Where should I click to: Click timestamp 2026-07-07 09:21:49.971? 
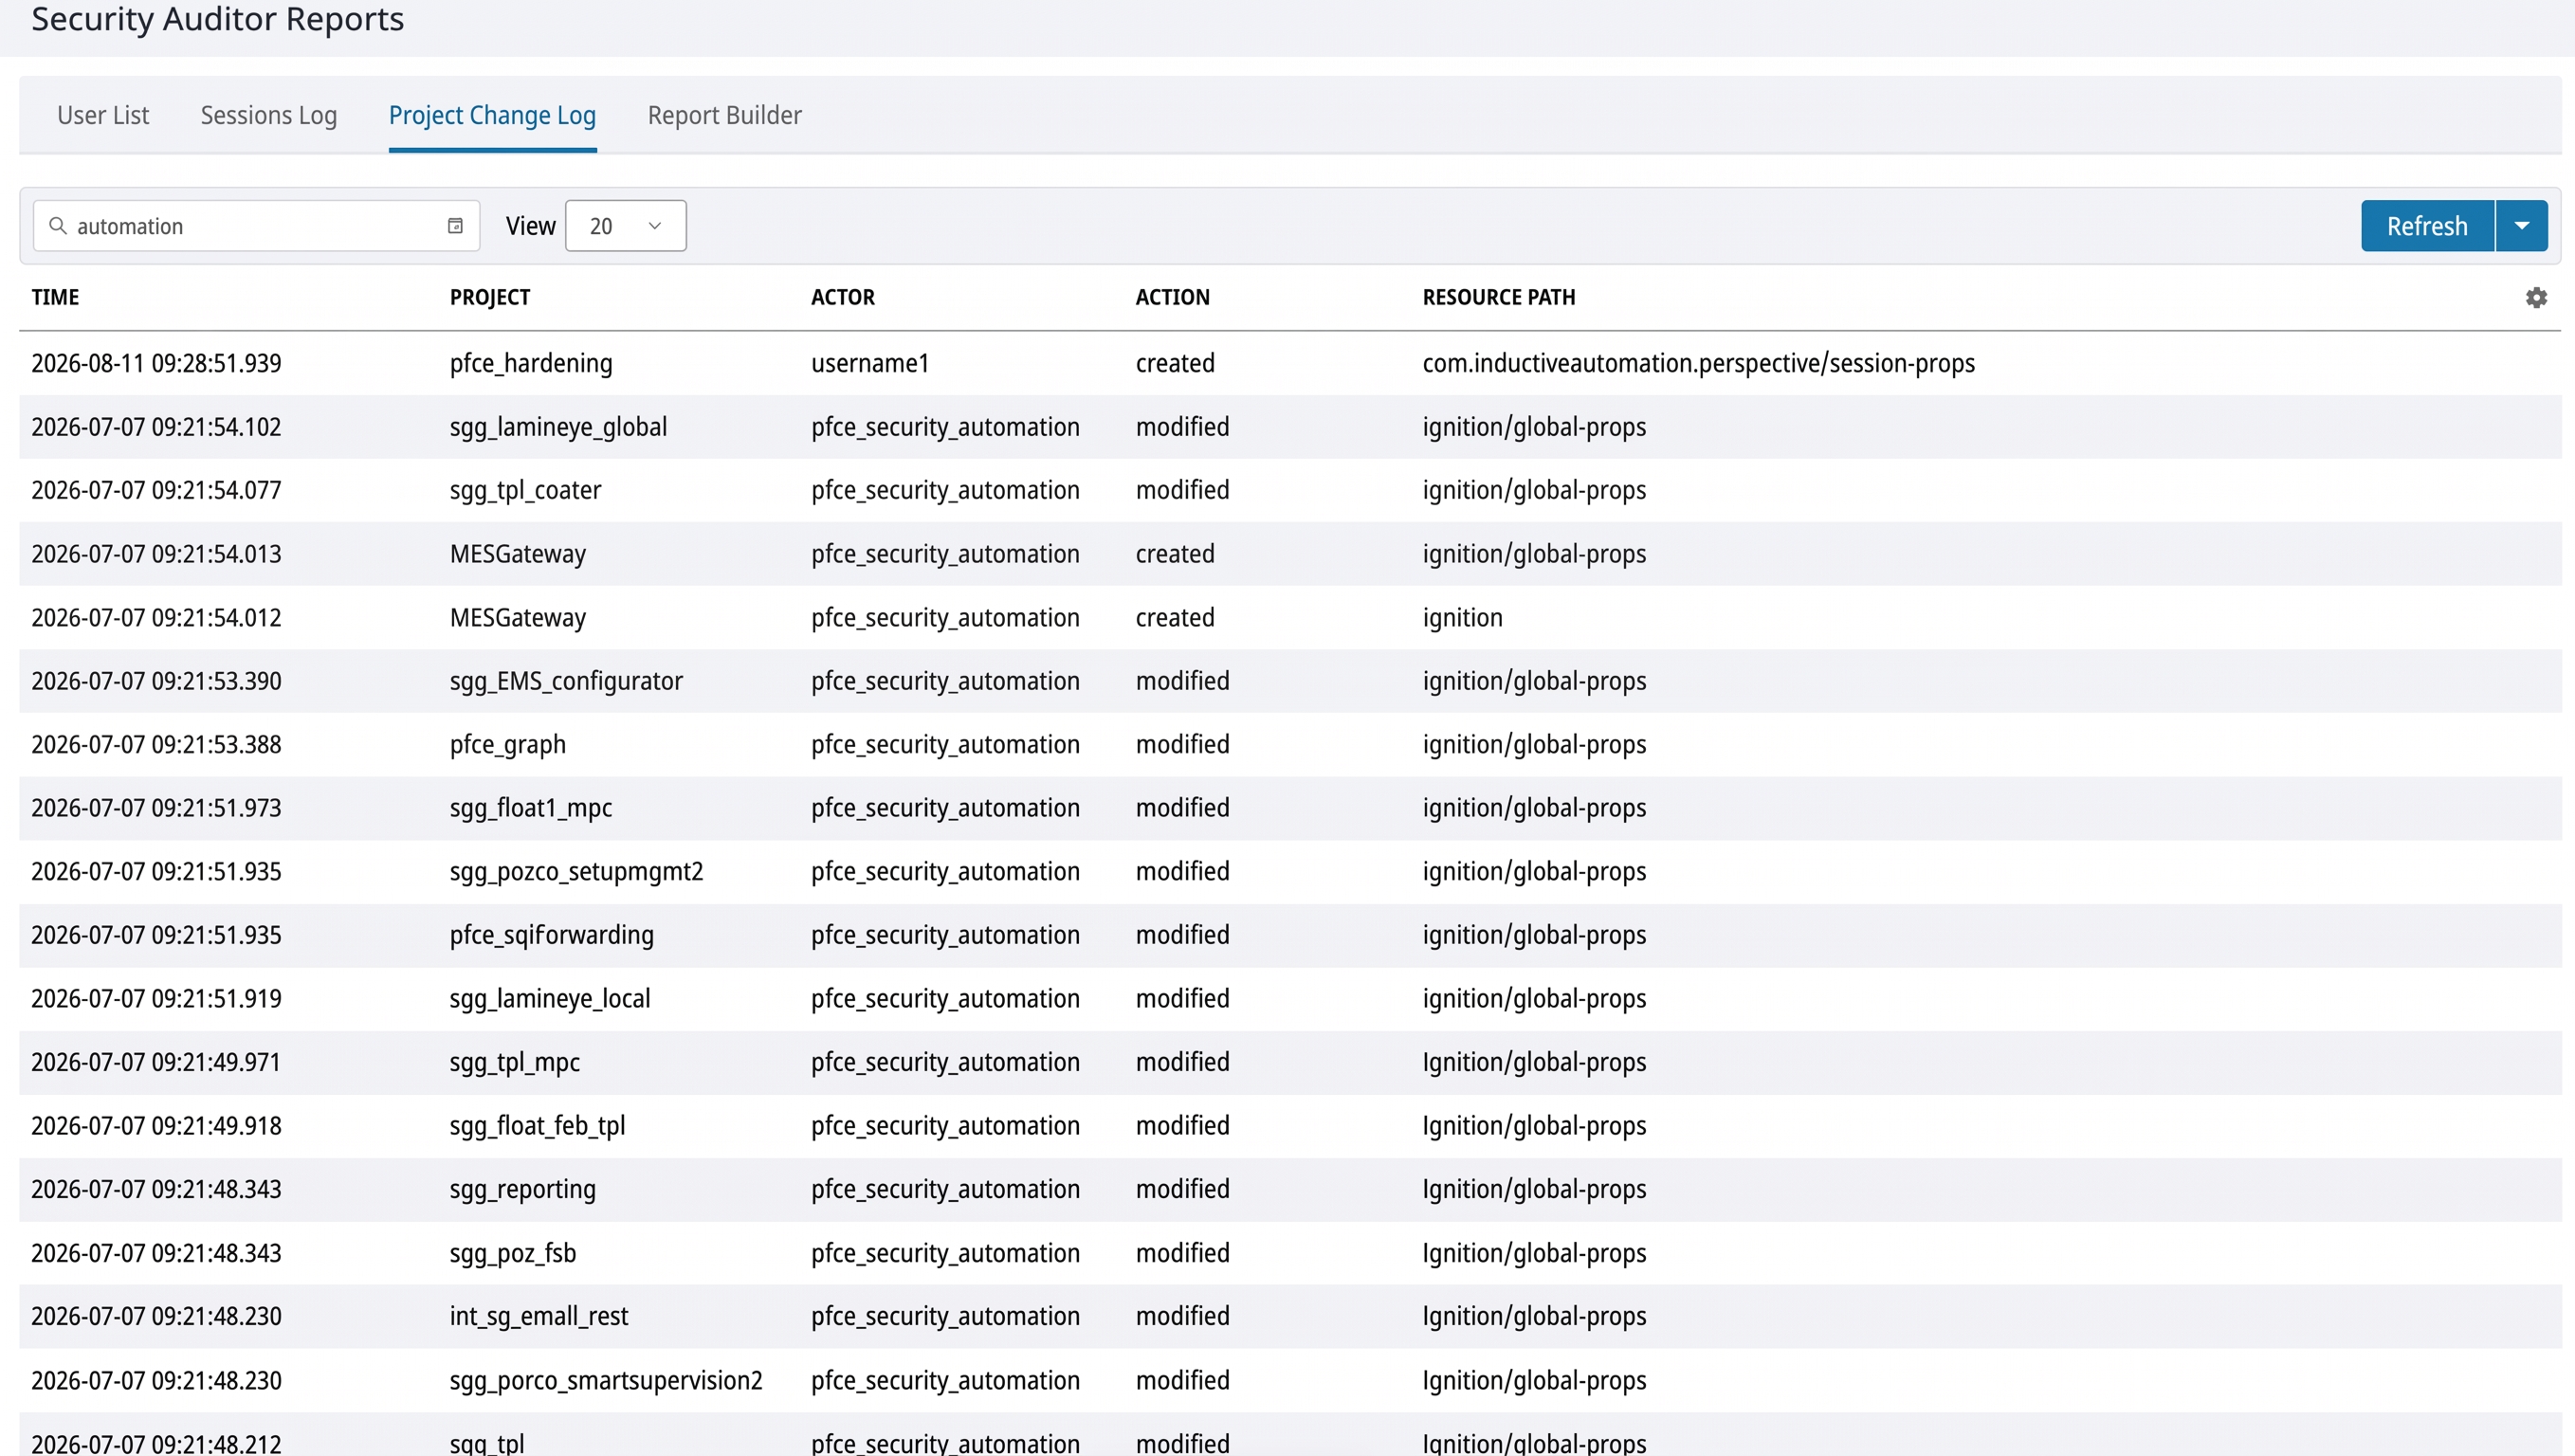tap(156, 1062)
